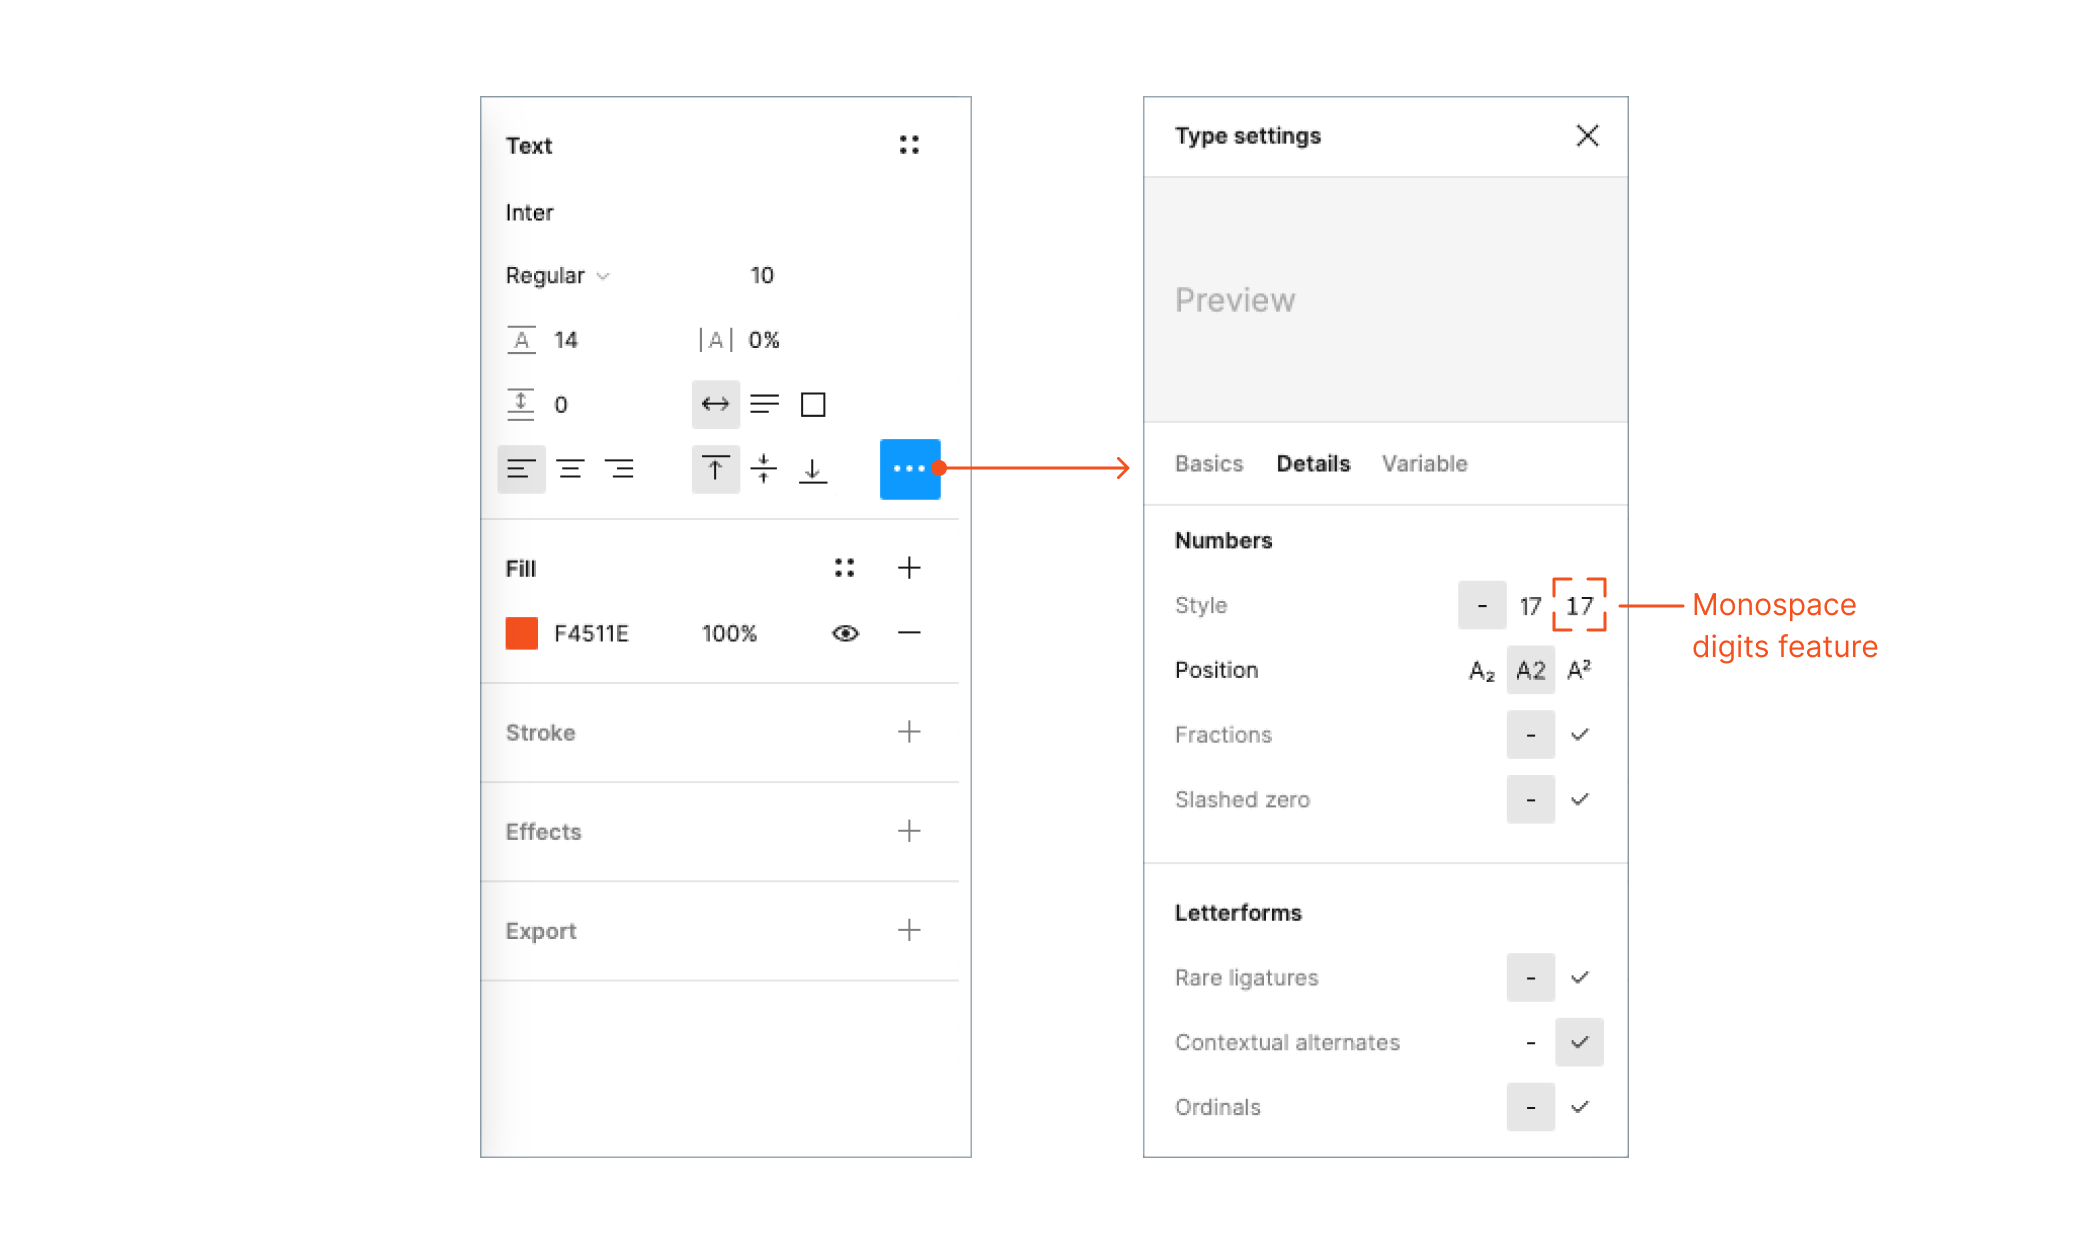Open the type settings options with the blue ellipsis icon
2100x1236 pixels.
[x=909, y=469]
